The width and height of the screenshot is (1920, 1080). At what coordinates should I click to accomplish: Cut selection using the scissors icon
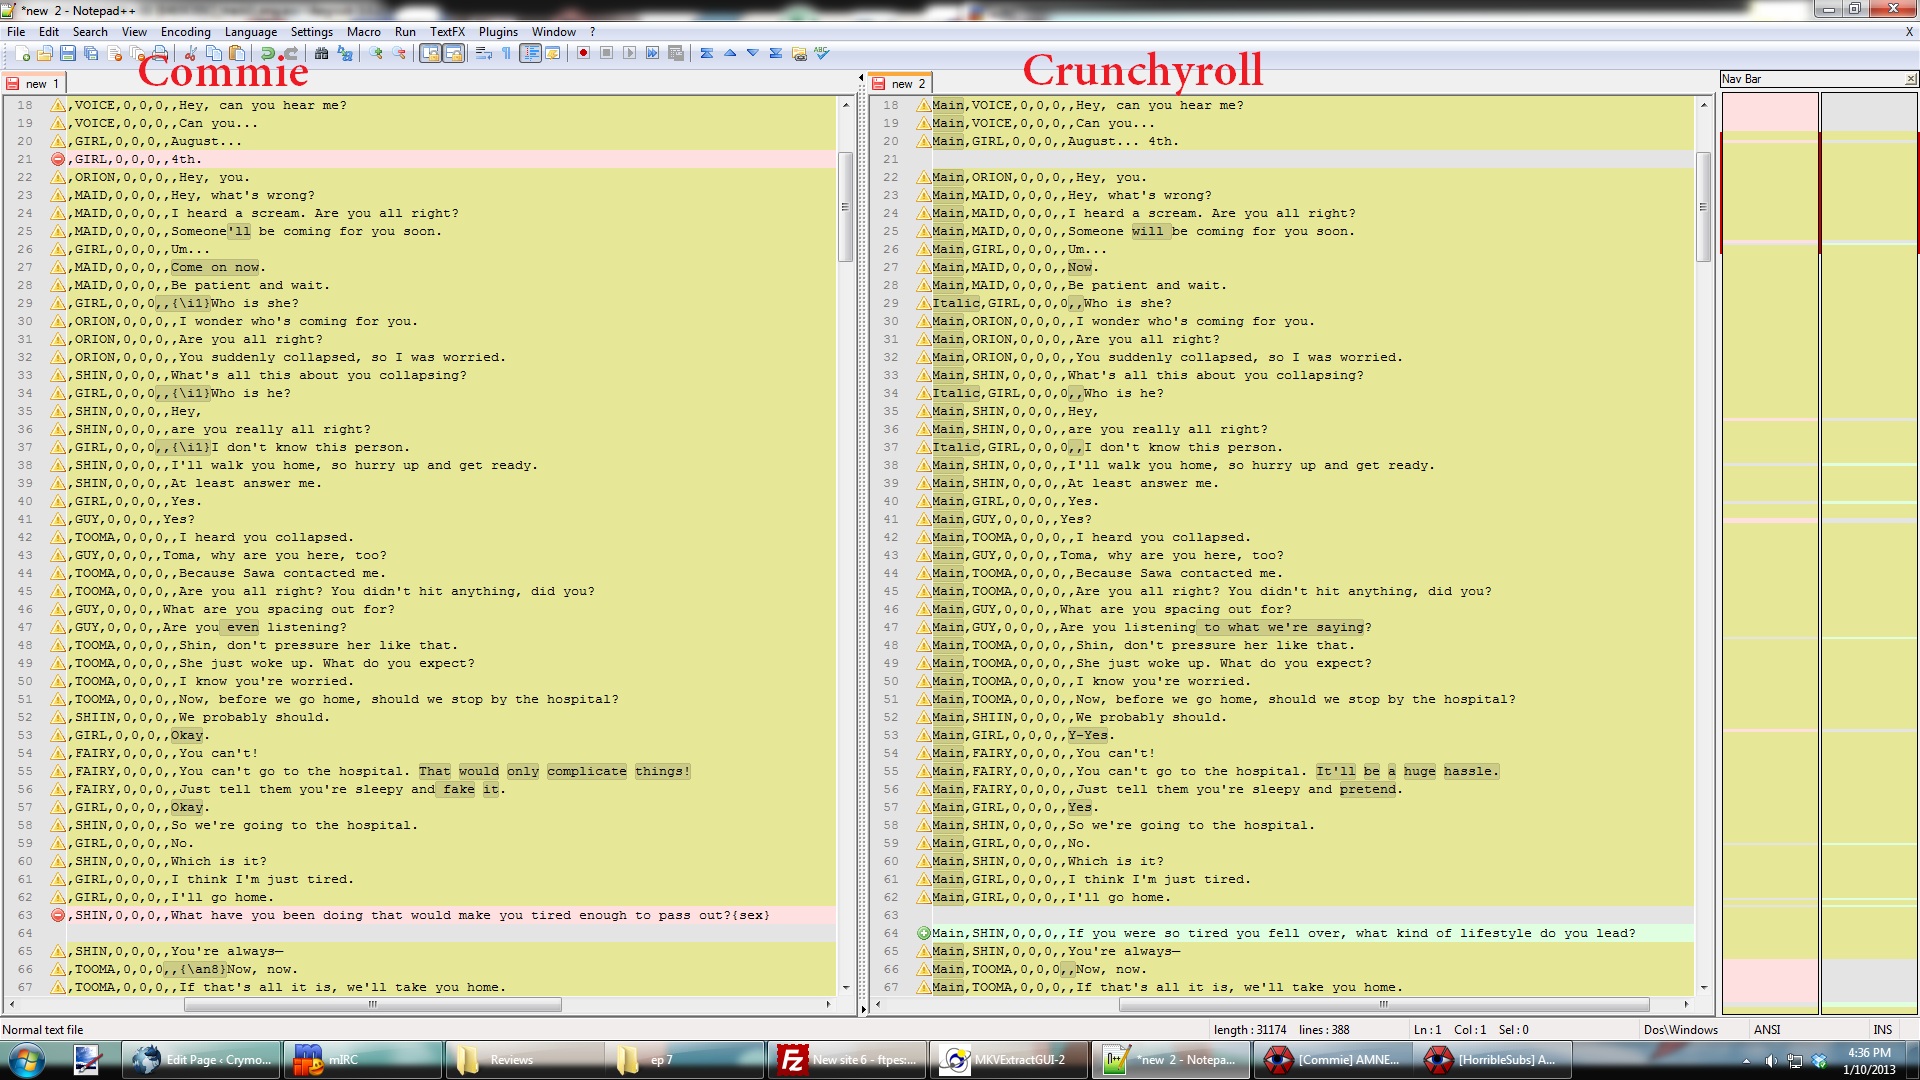[x=190, y=53]
